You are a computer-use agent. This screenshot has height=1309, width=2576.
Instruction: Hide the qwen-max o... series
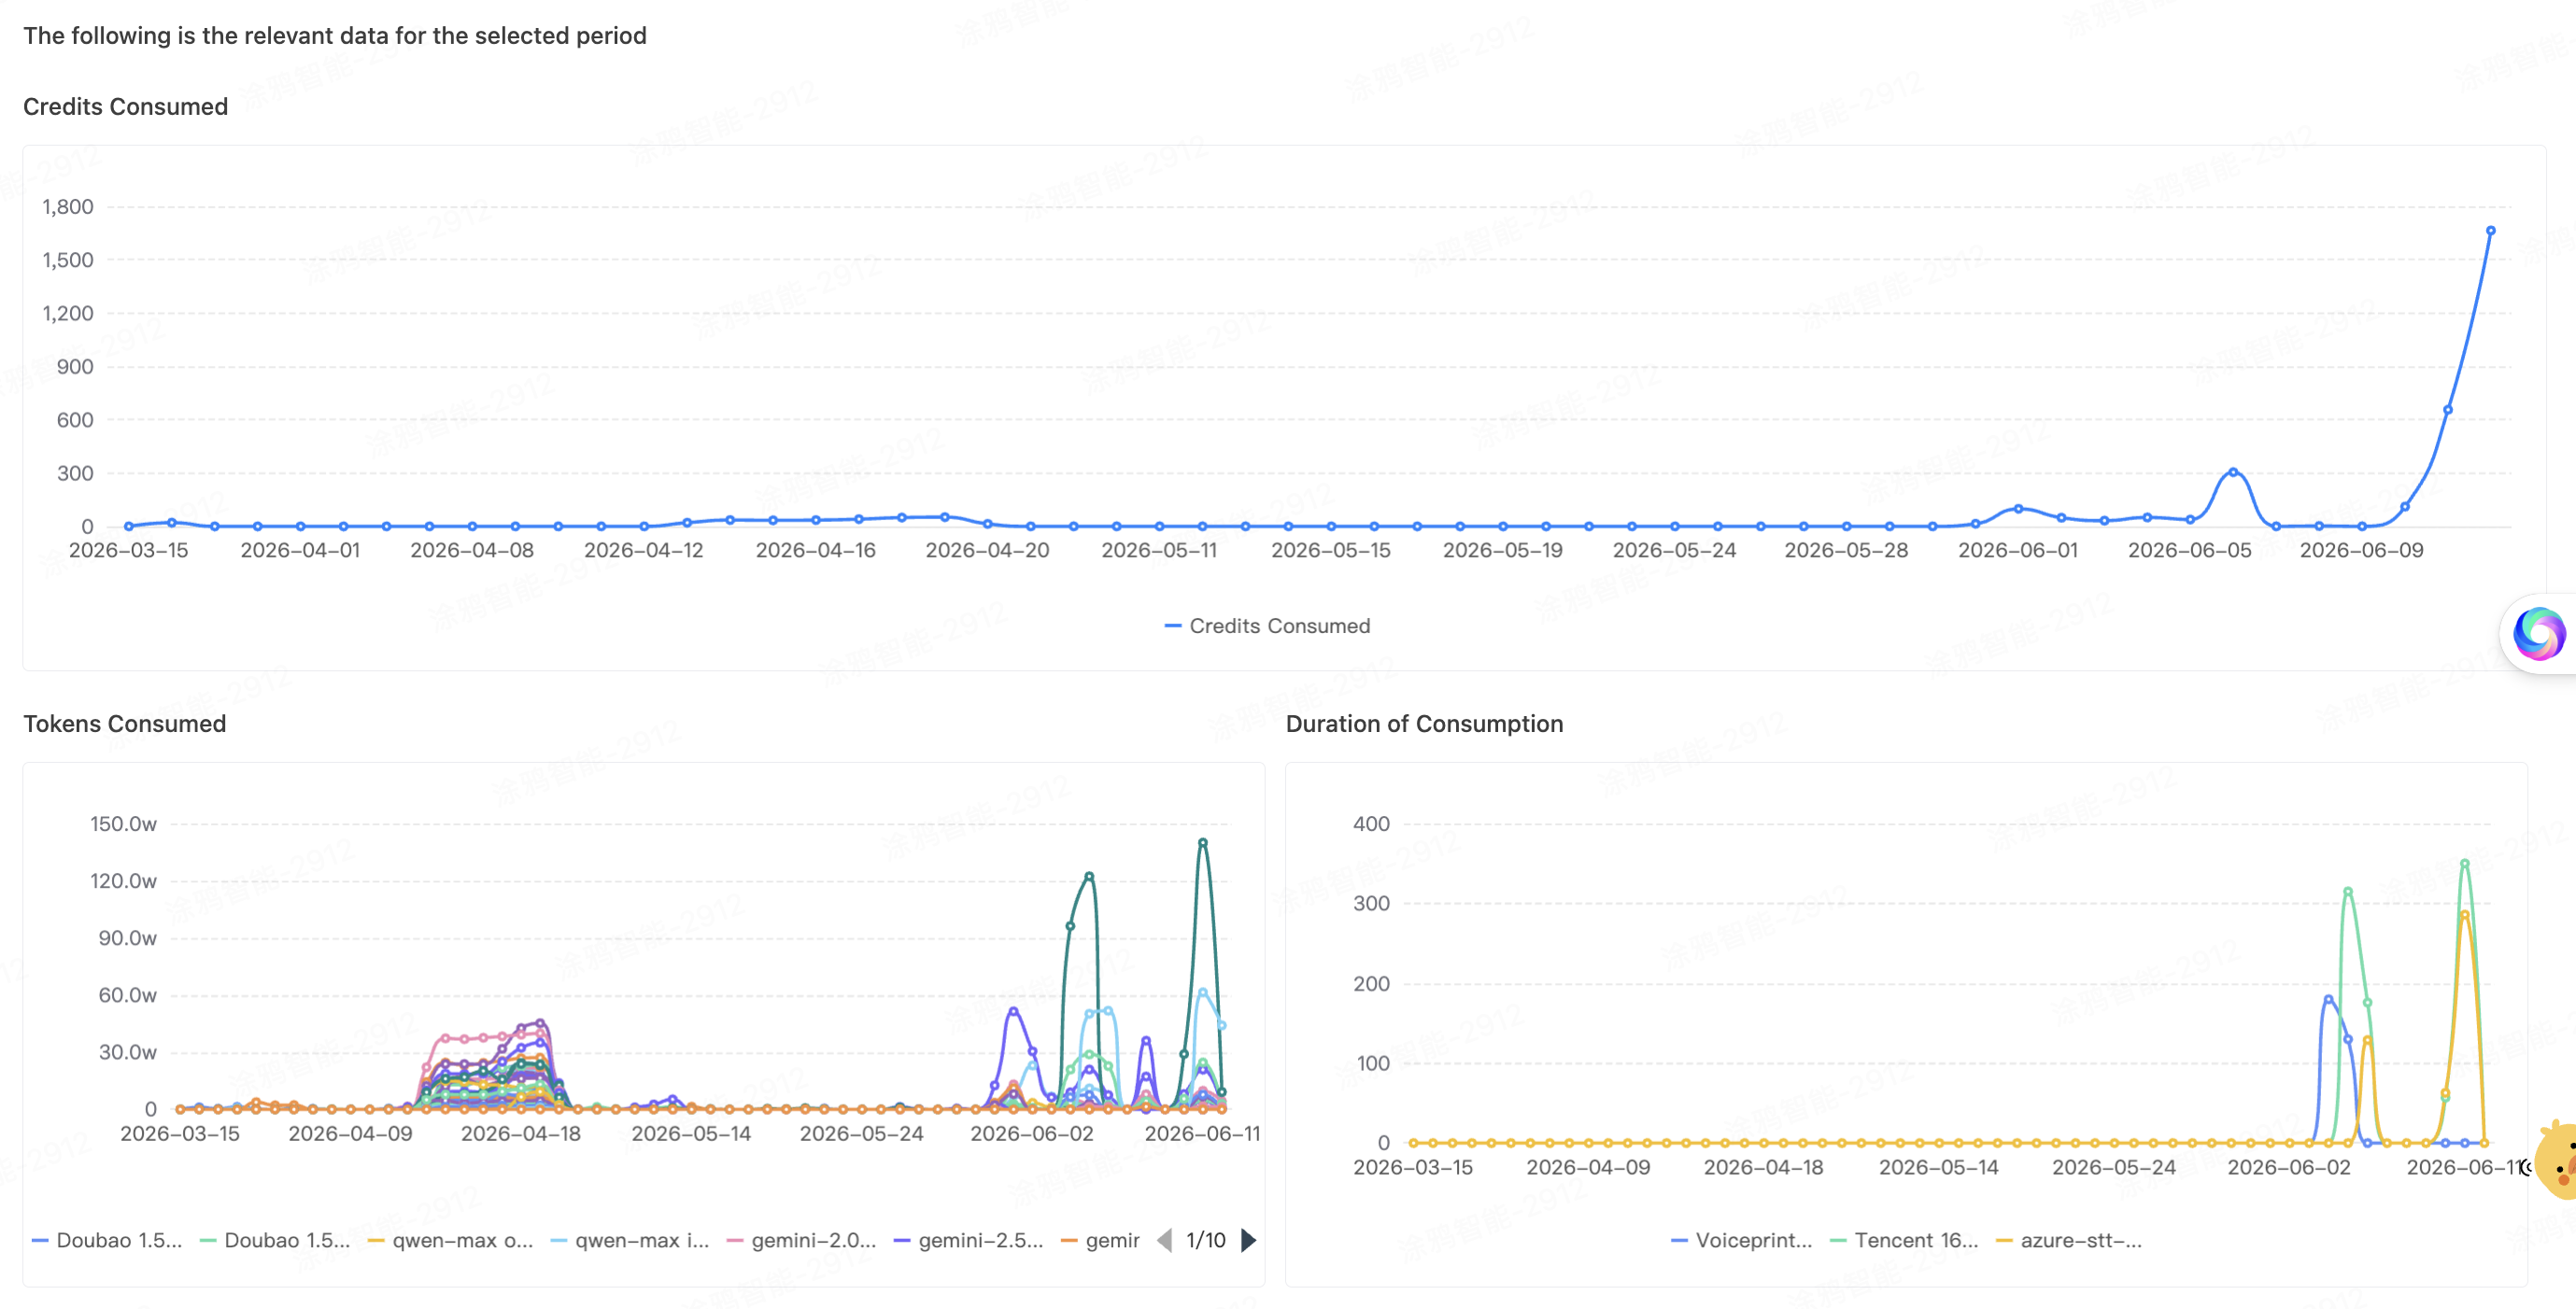click(450, 1240)
